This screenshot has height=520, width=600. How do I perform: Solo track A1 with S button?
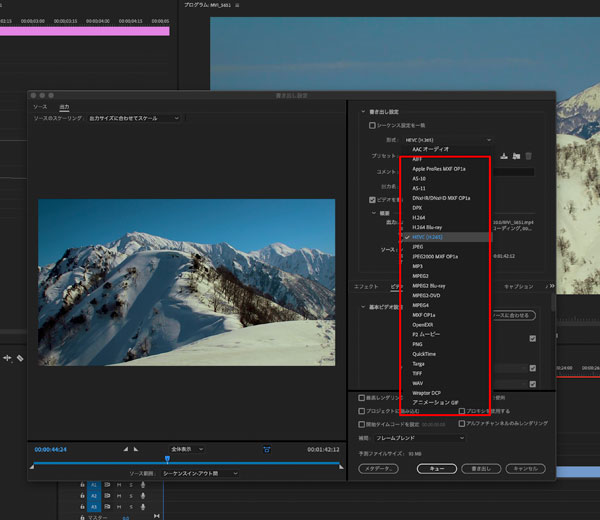(131, 485)
